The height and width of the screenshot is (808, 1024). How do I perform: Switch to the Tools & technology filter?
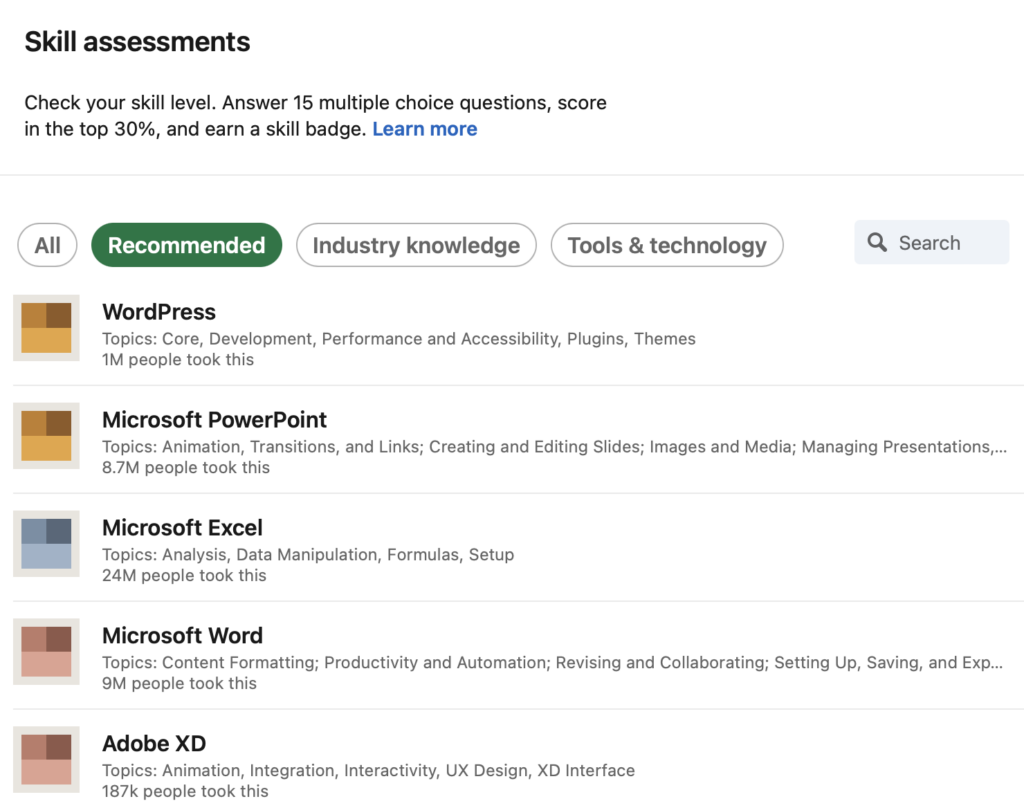(667, 245)
